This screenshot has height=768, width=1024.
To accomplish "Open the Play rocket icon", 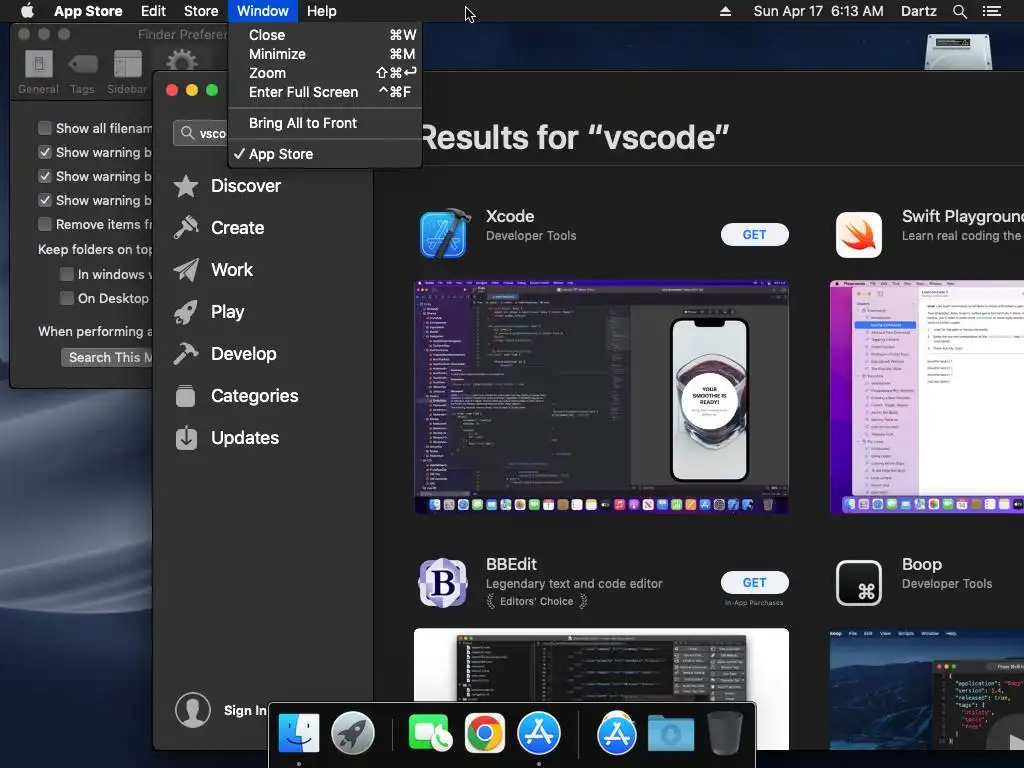I will [186, 312].
